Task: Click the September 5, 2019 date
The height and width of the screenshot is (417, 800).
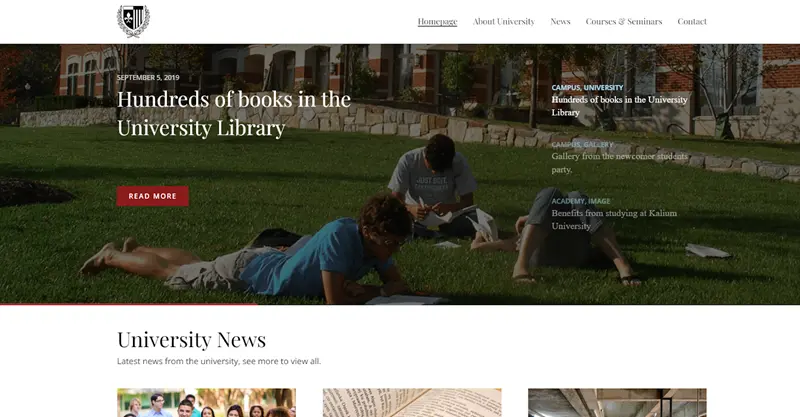Action: 148,78
